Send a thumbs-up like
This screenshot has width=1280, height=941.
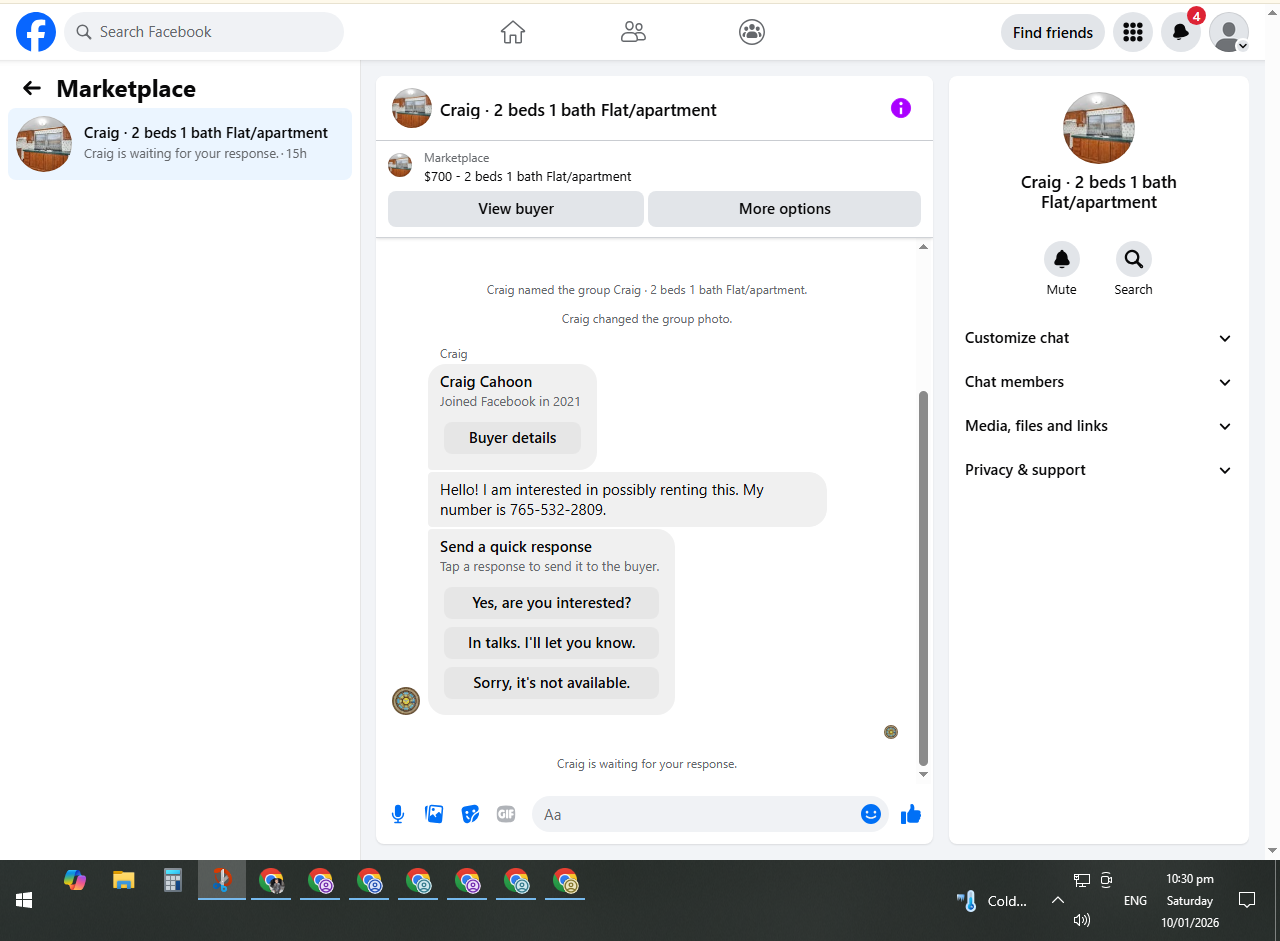click(910, 814)
